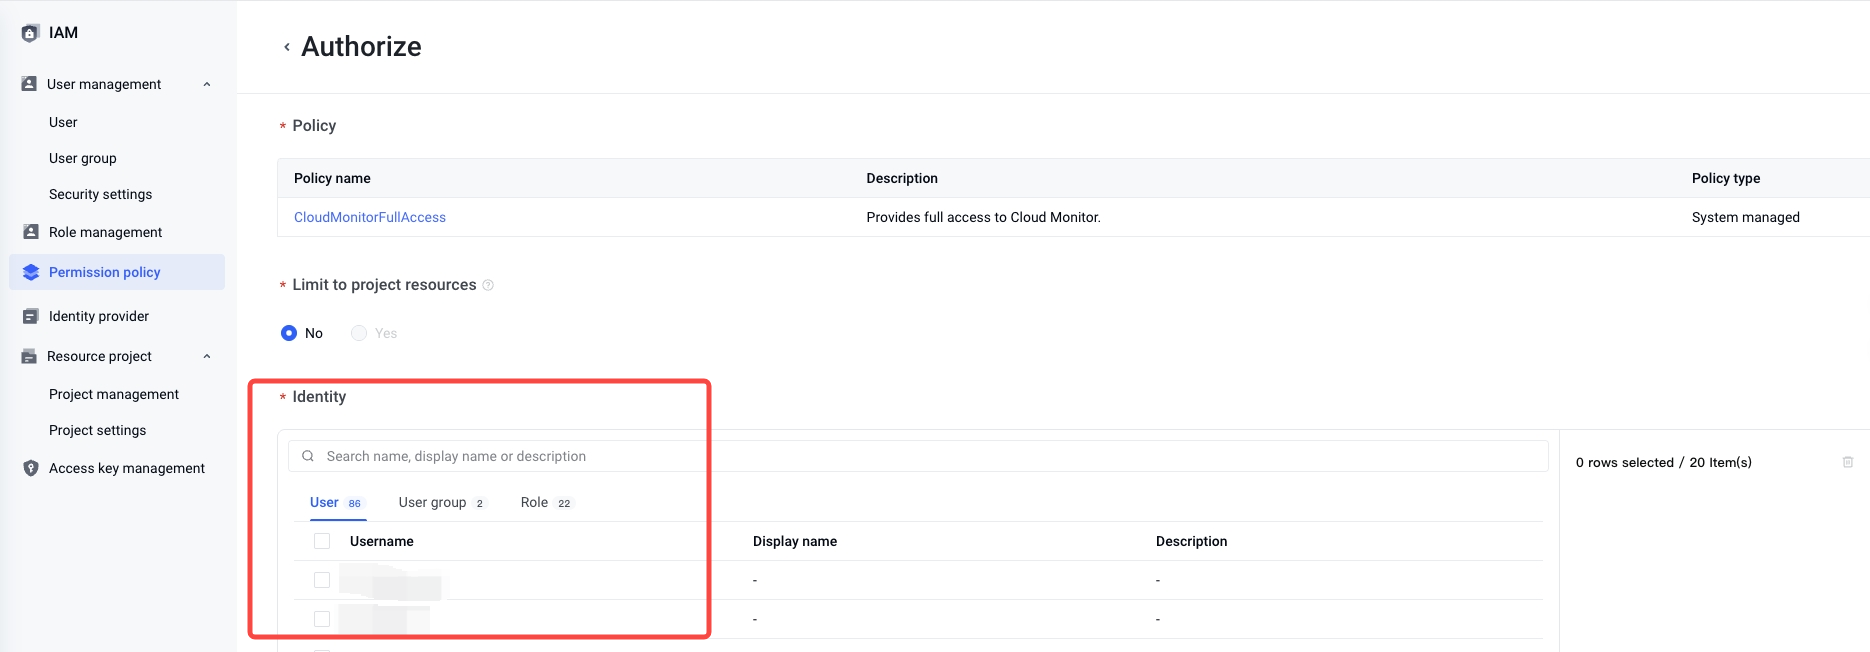Check the first user row checkbox

pyautogui.click(x=322, y=580)
